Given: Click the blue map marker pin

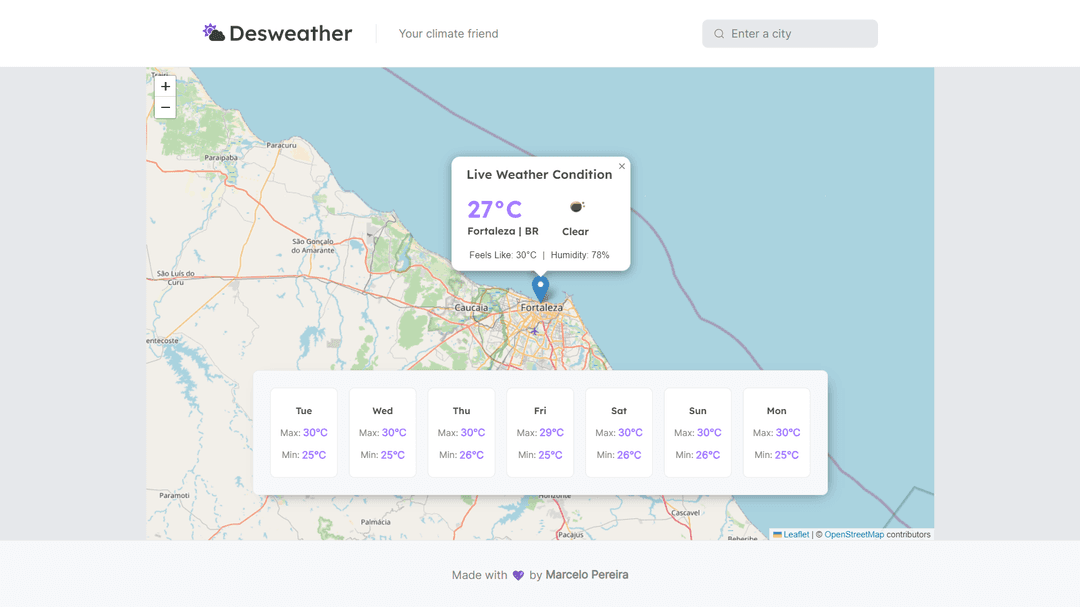Looking at the screenshot, I should 540,289.
